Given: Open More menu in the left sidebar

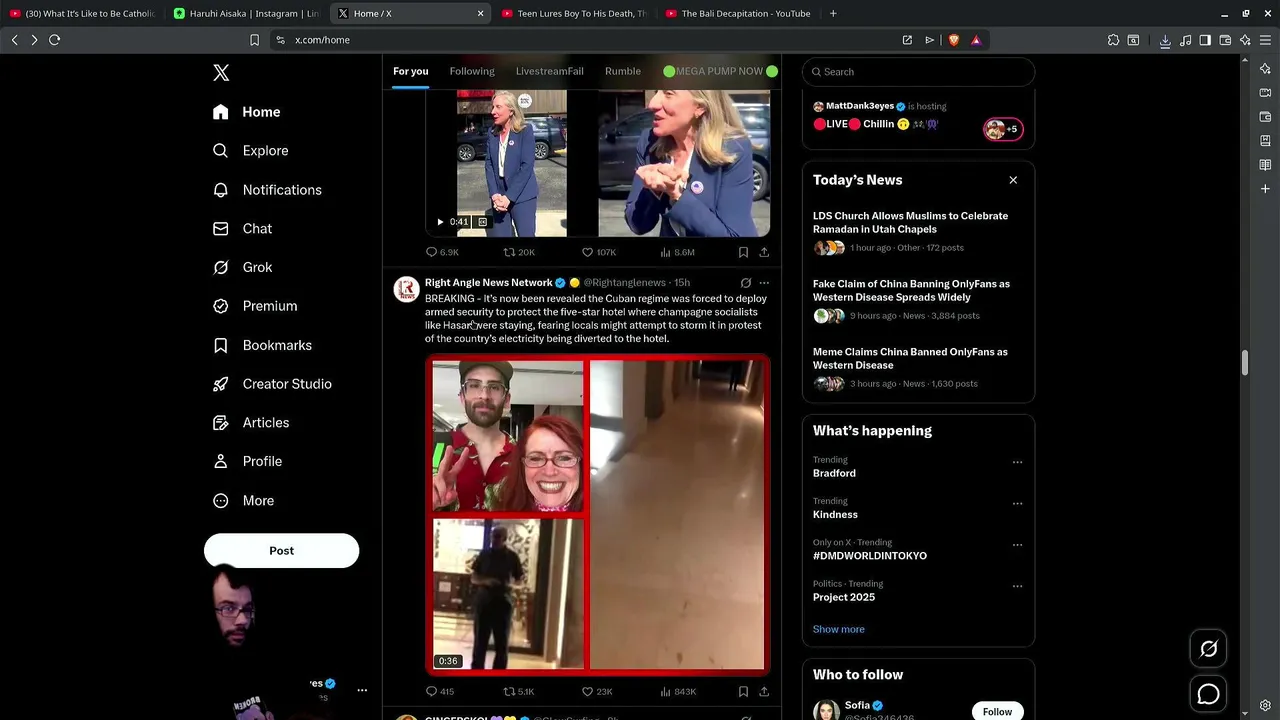Looking at the screenshot, I should pyautogui.click(x=243, y=501).
